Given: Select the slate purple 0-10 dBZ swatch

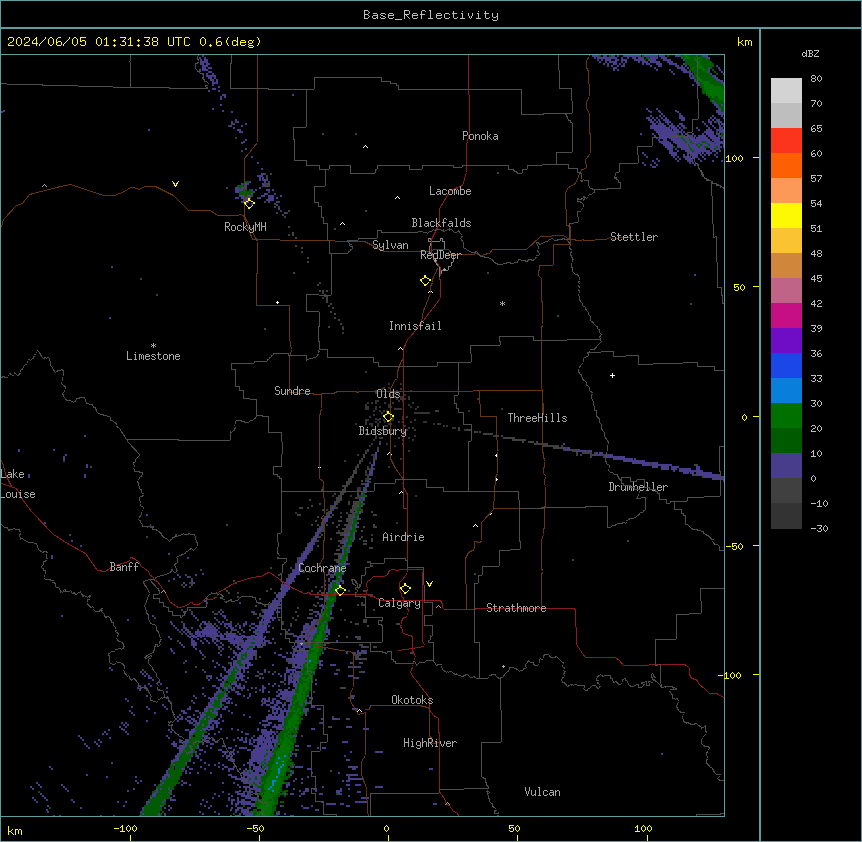Looking at the screenshot, I should coord(786,466).
